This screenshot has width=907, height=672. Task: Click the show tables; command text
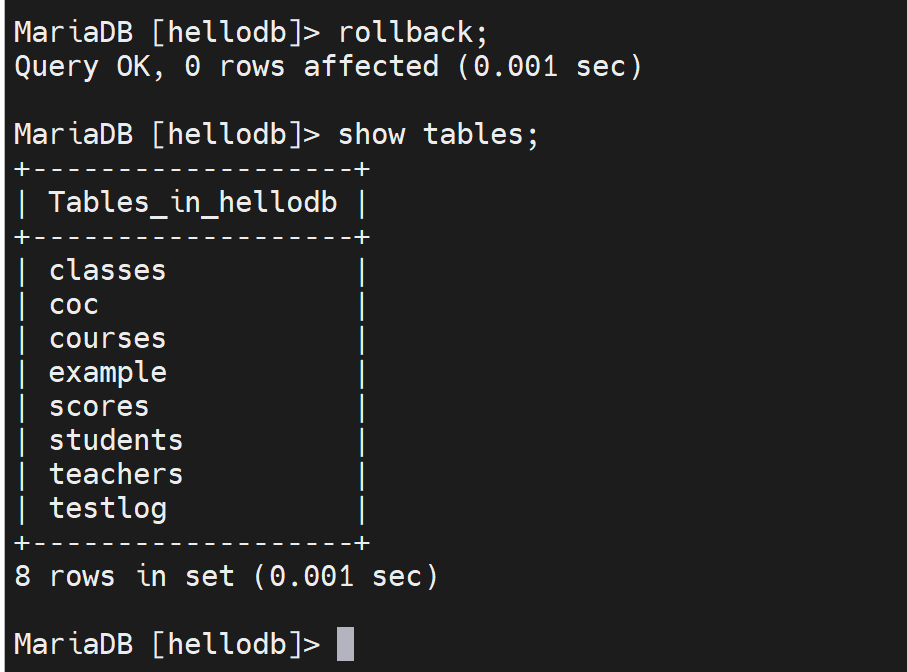(438, 135)
